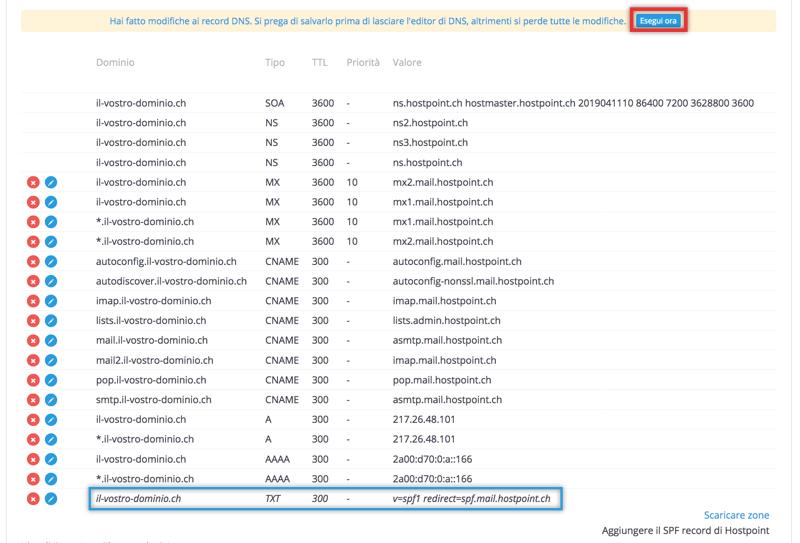800x543 pixels.
Task: Delete the autoconfig CNAME record
Action: 33,261
